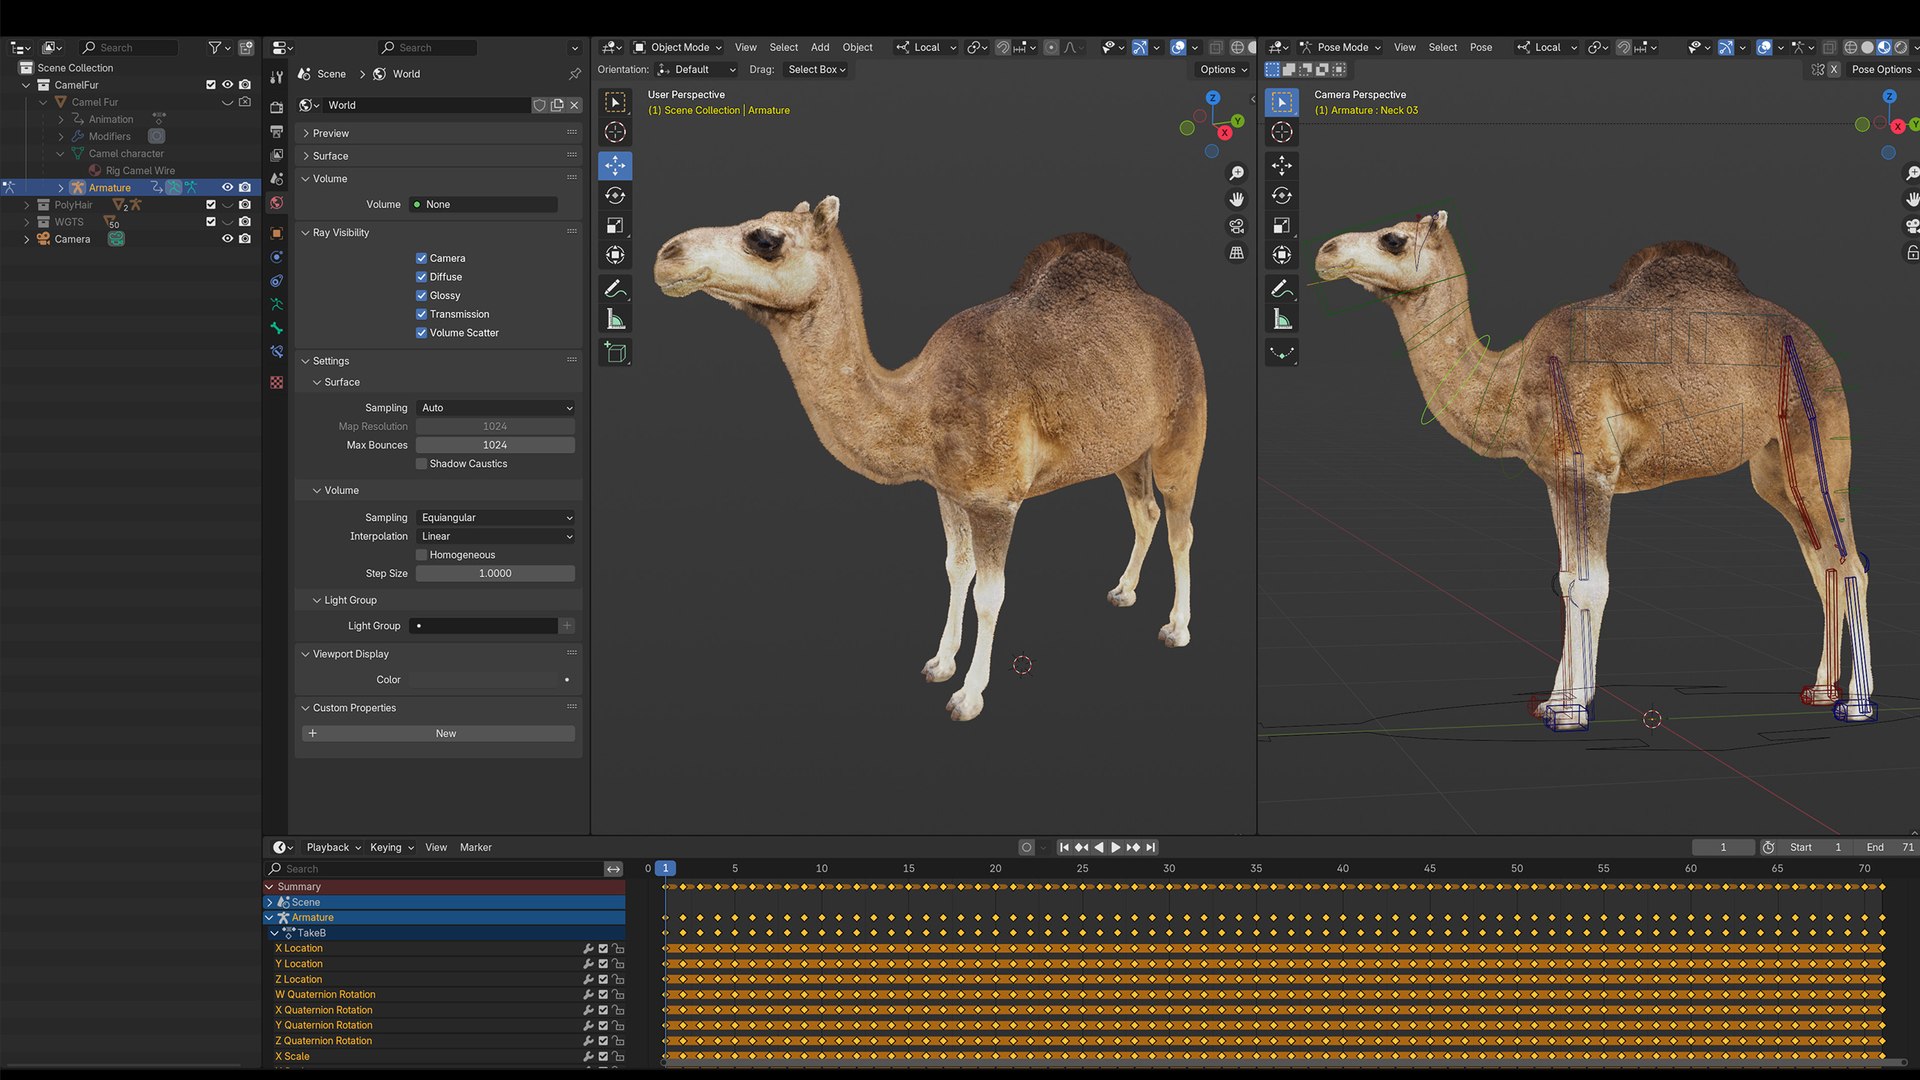Jump to first frame in timeline

pyautogui.click(x=1064, y=847)
